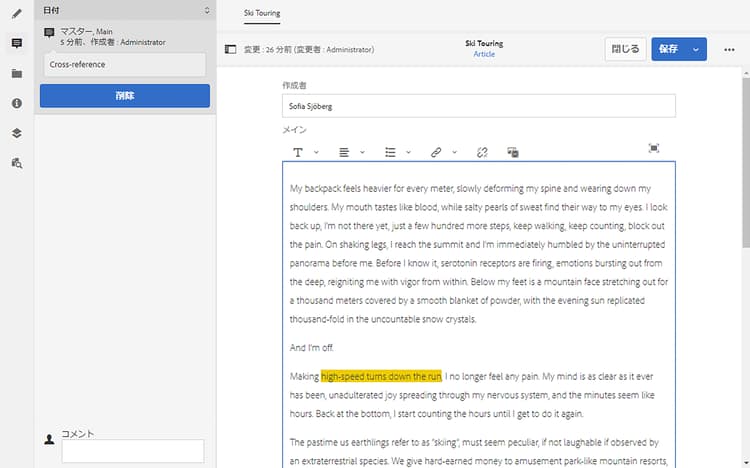The height and width of the screenshot is (468, 750).
Task: Click the annotation speech bubble icon
Action: 49,33
